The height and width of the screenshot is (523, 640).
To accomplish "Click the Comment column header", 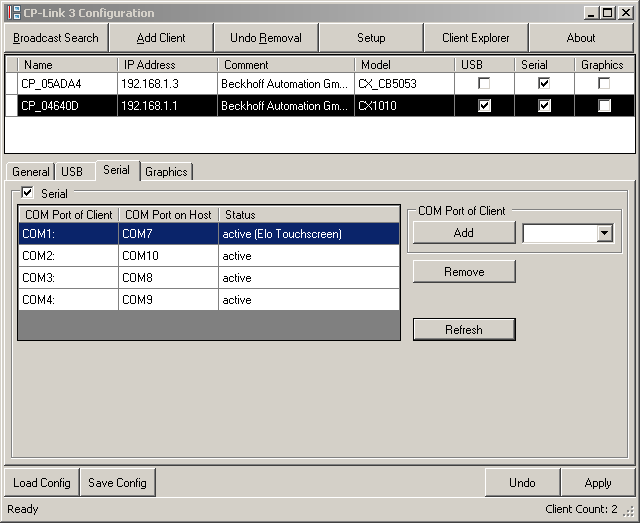I will click(x=286, y=65).
